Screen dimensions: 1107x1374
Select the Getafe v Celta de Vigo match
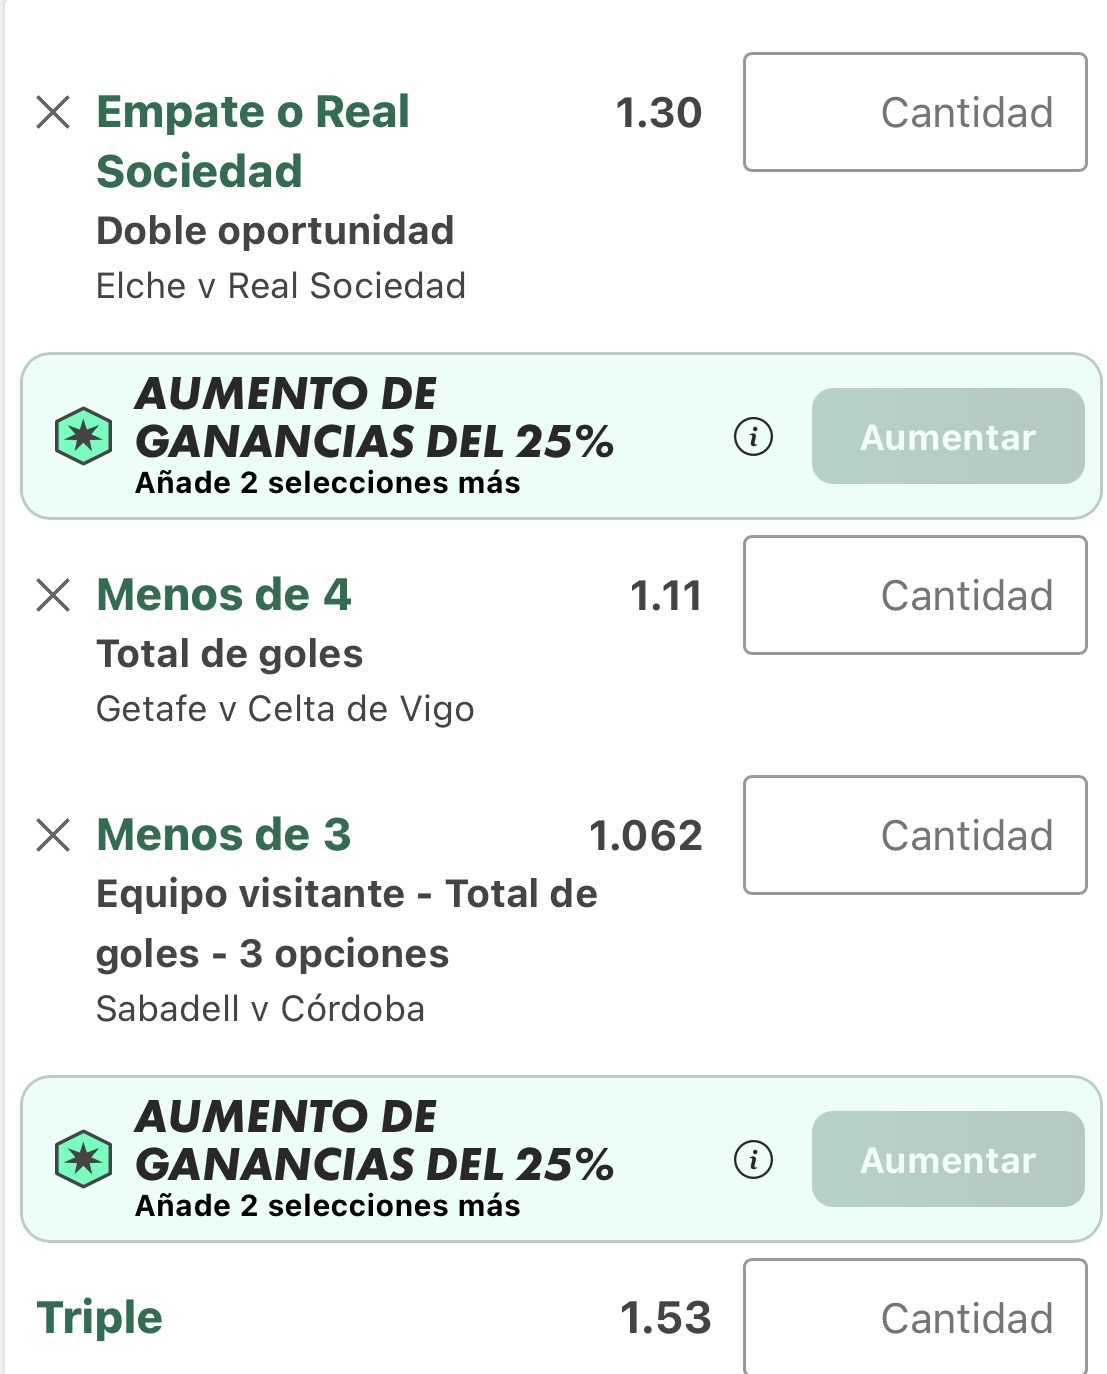(x=285, y=709)
